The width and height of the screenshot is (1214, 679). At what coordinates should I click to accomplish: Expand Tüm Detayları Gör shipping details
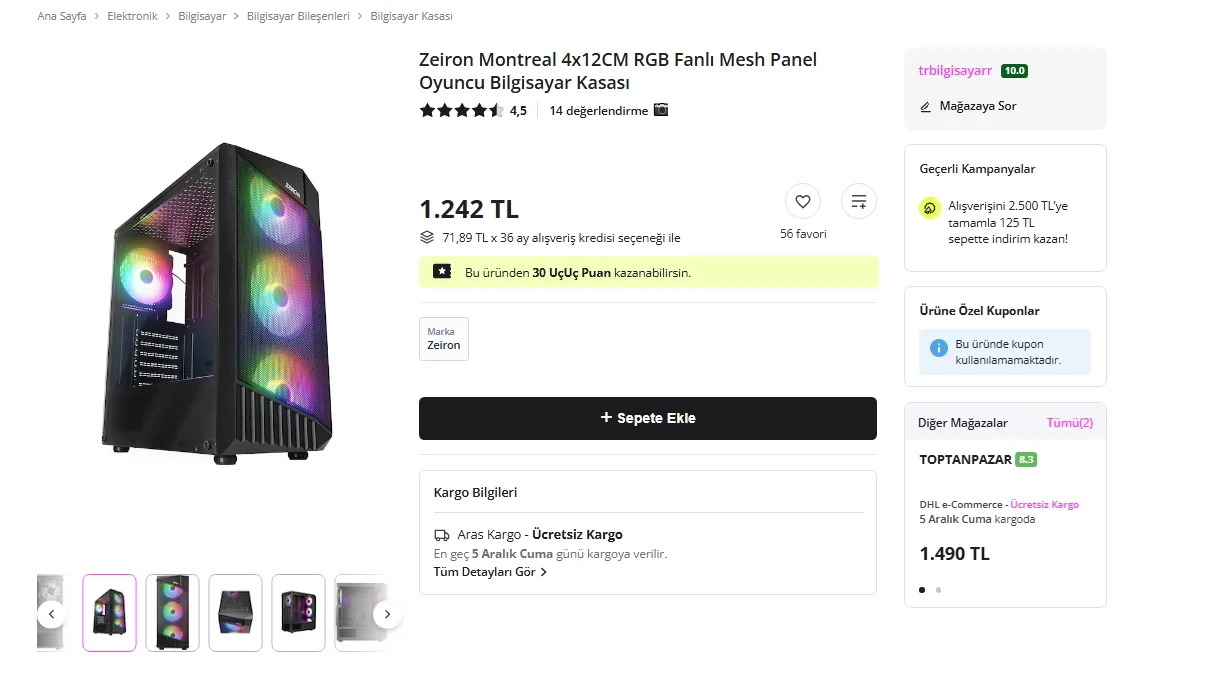click(490, 572)
